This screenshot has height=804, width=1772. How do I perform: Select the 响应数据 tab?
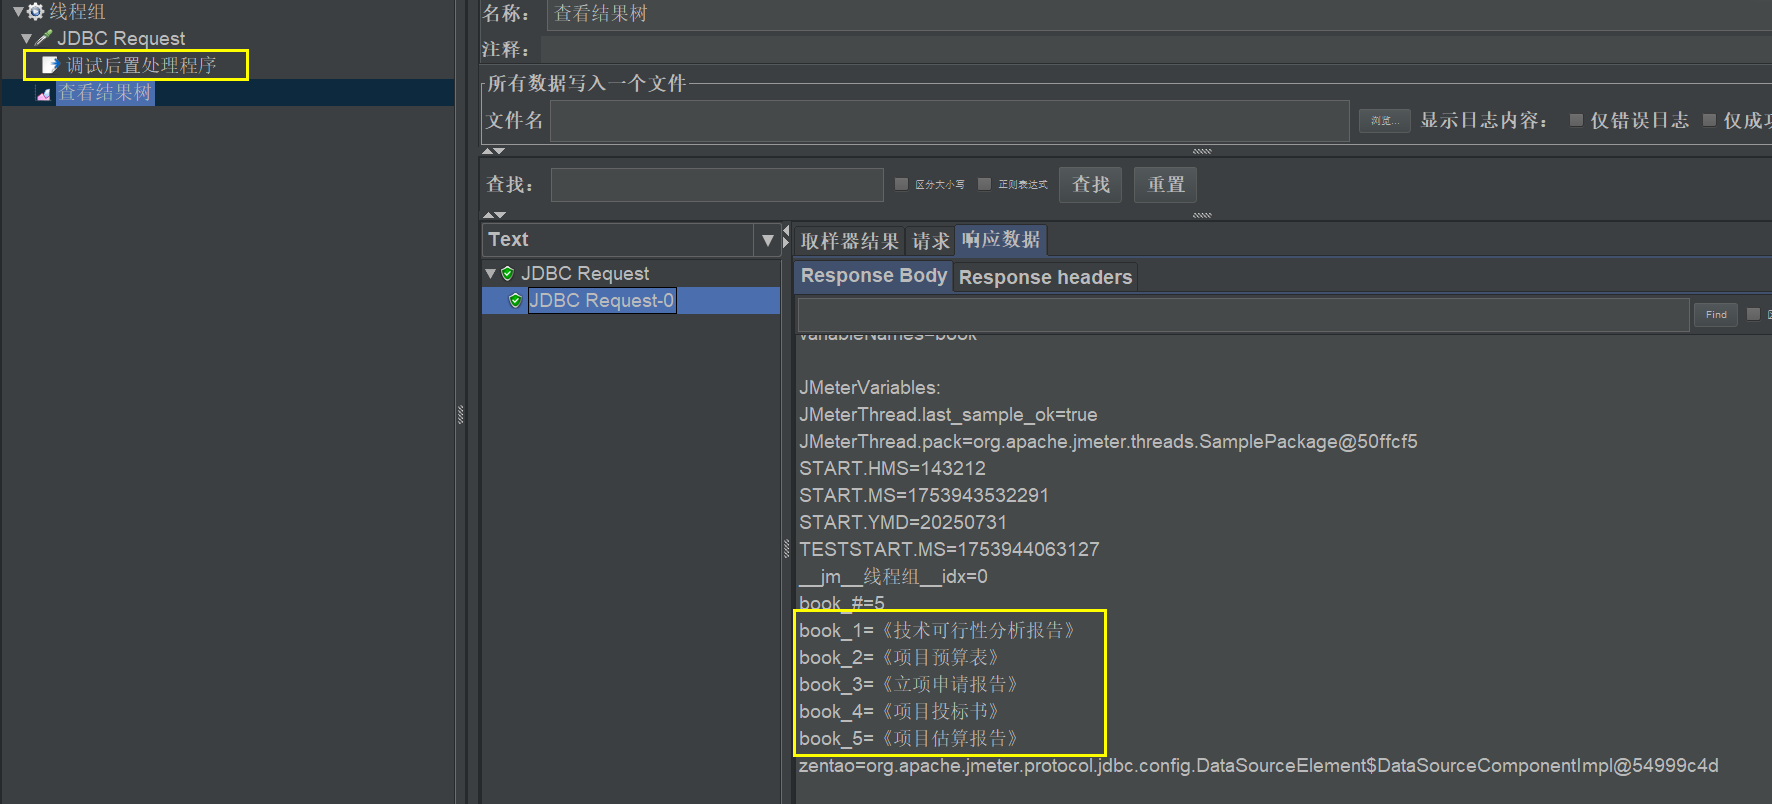1001,240
